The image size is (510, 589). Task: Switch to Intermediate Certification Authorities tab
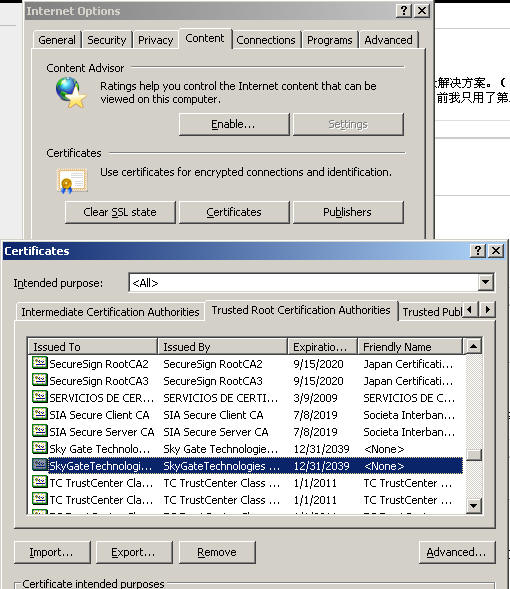110,312
